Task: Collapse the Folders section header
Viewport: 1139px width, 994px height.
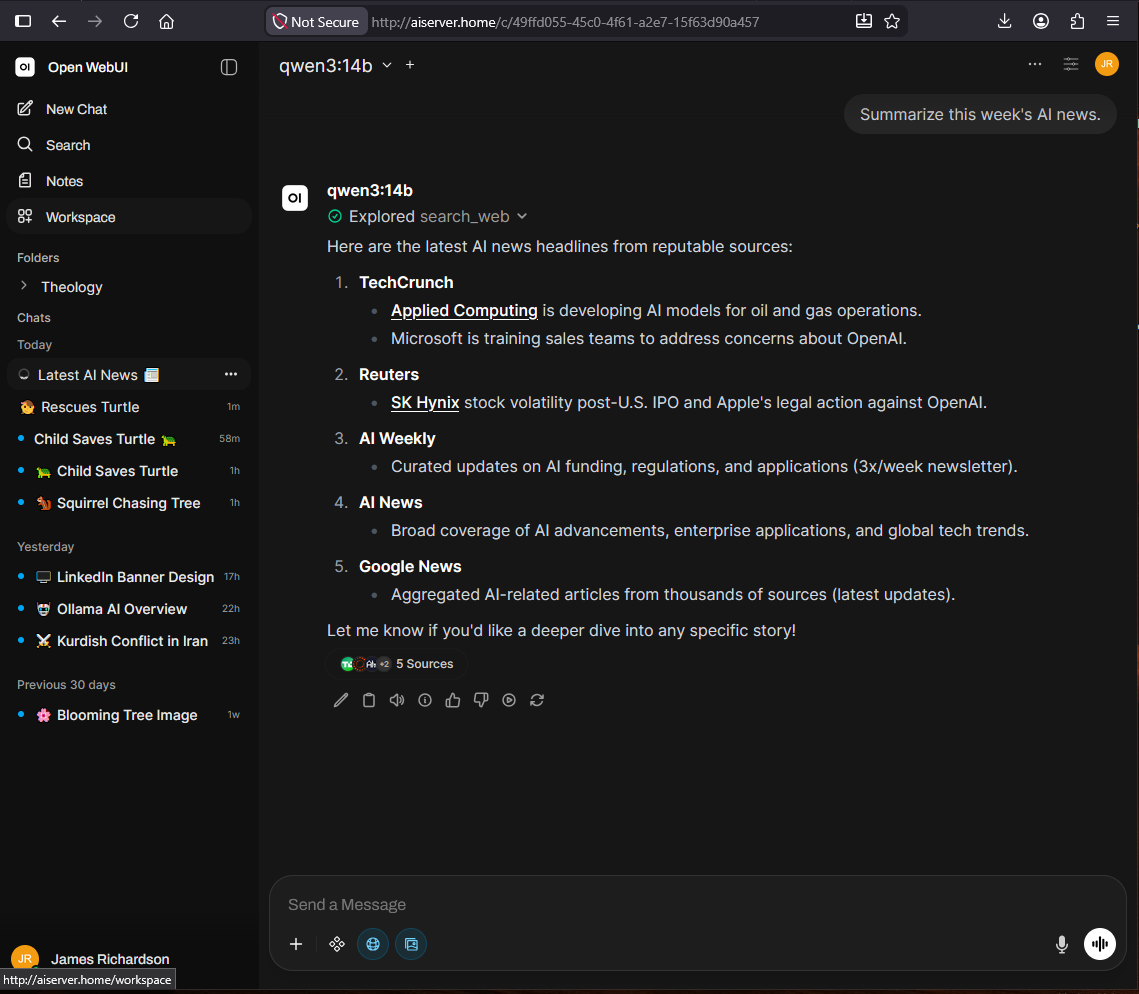Action: point(38,258)
